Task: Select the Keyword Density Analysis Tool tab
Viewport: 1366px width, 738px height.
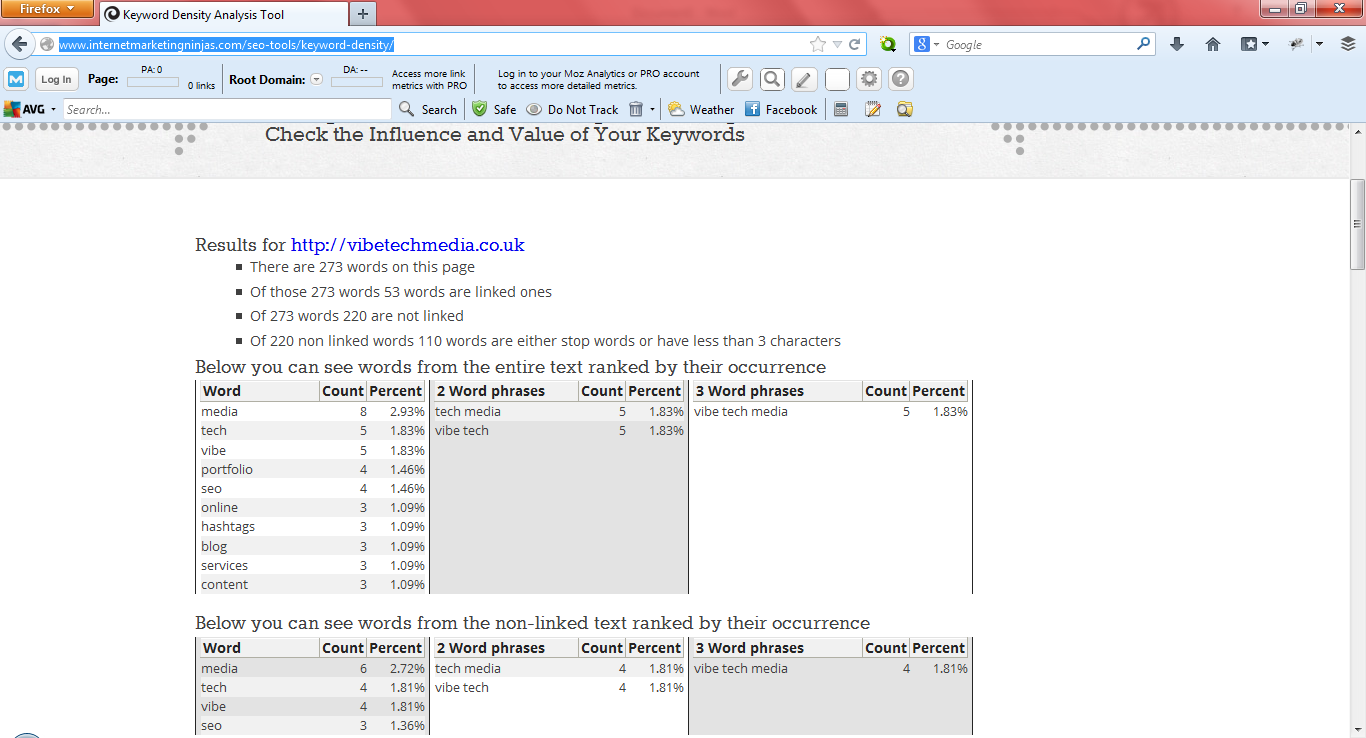Action: (222, 14)
